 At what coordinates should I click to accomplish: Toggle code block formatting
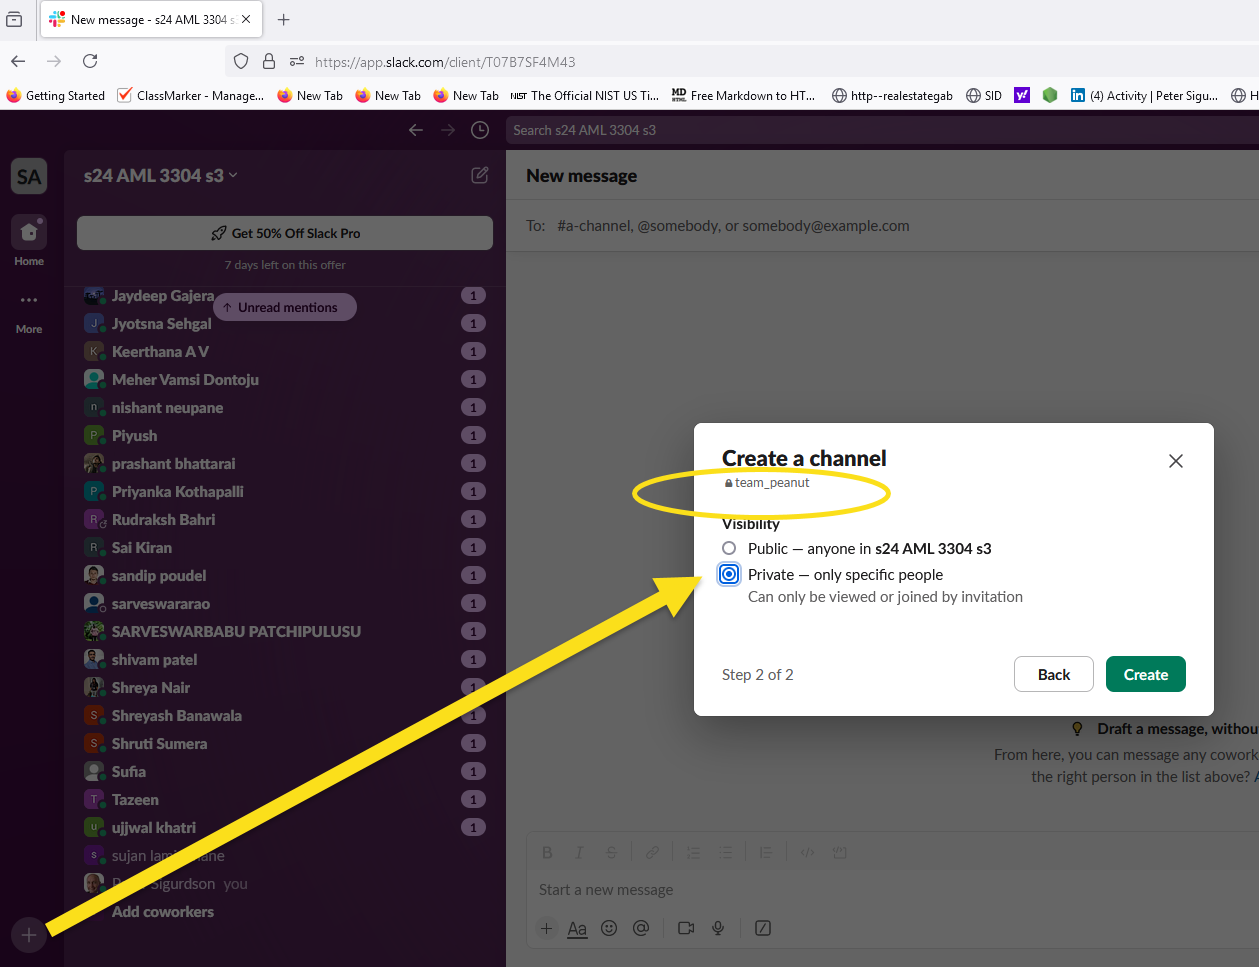(840, 852)
